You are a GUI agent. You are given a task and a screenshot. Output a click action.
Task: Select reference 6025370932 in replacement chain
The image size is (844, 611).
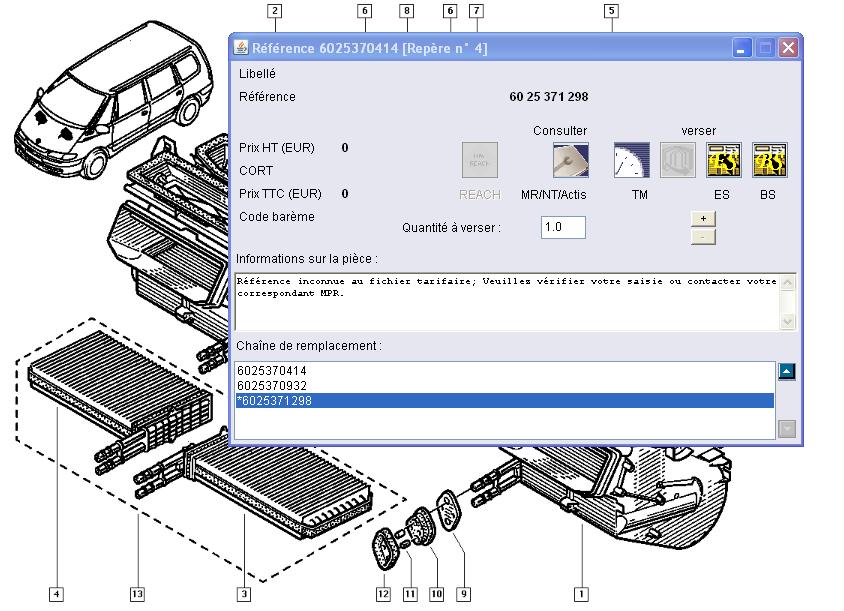pos(272,385)
